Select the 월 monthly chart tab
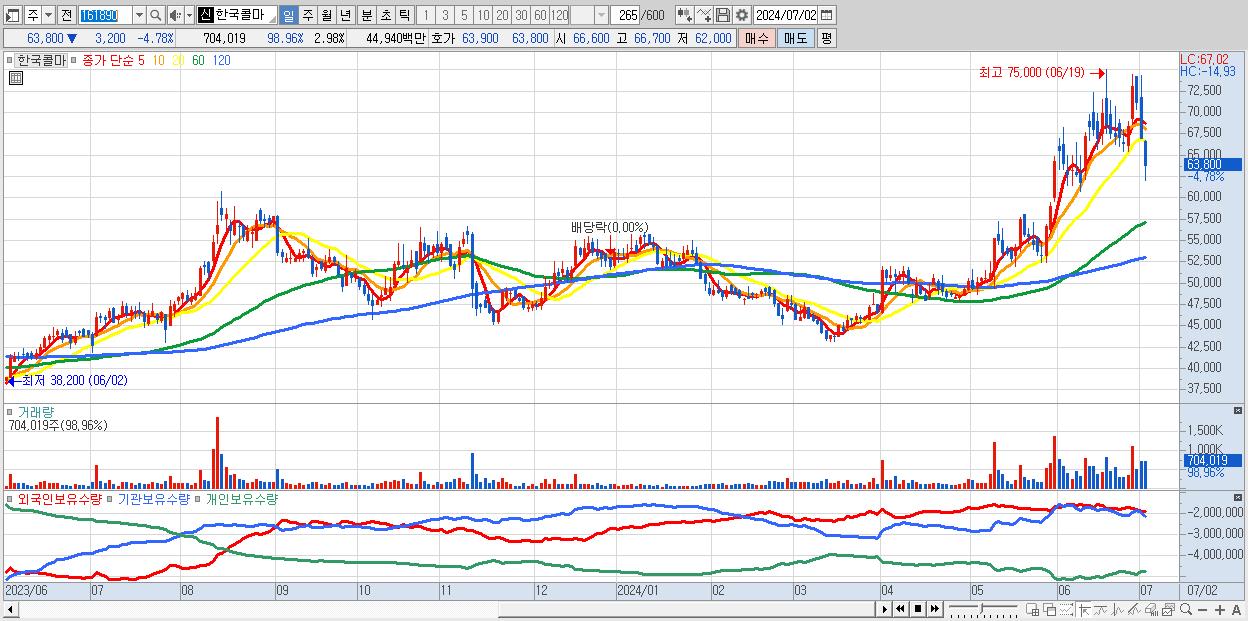This screenshot has width=1248, height=621. [x=326, y=15]
